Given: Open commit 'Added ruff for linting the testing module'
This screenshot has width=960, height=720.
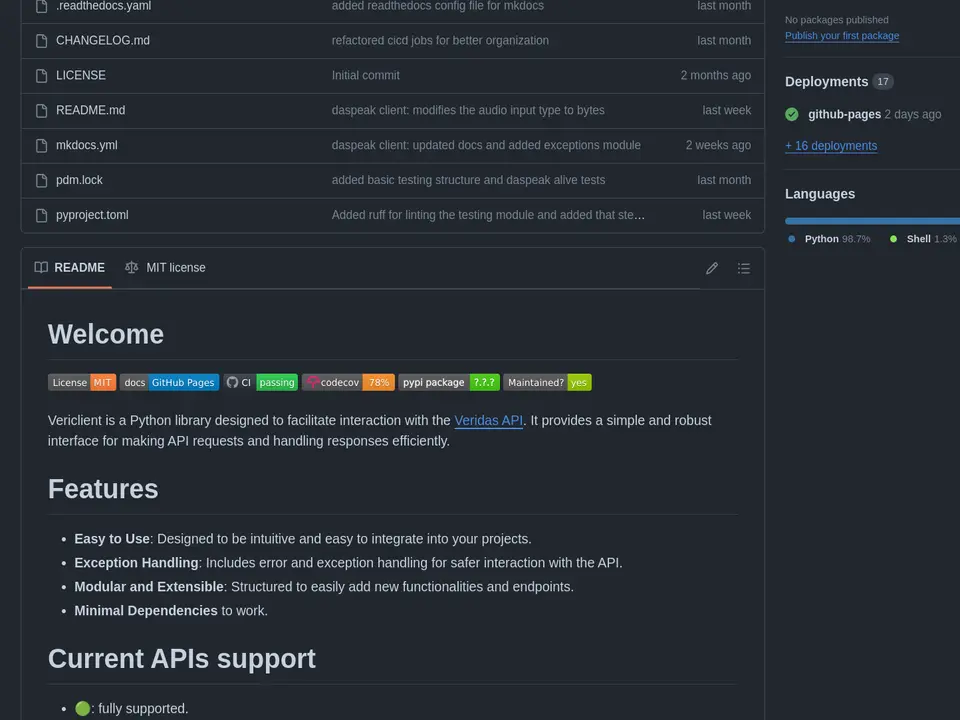Looking at the screenshot, I should coord(488,215).
